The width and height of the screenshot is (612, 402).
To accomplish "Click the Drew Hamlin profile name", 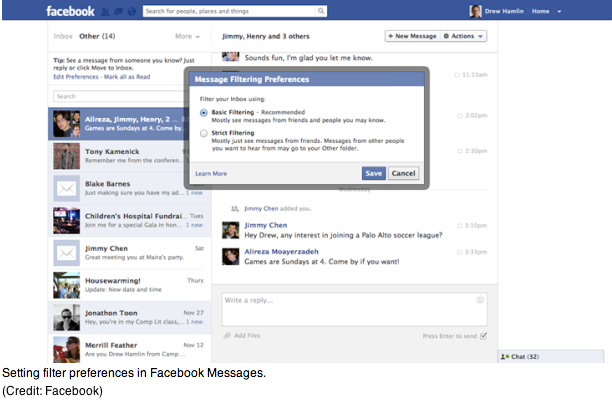I will point(504,11).
